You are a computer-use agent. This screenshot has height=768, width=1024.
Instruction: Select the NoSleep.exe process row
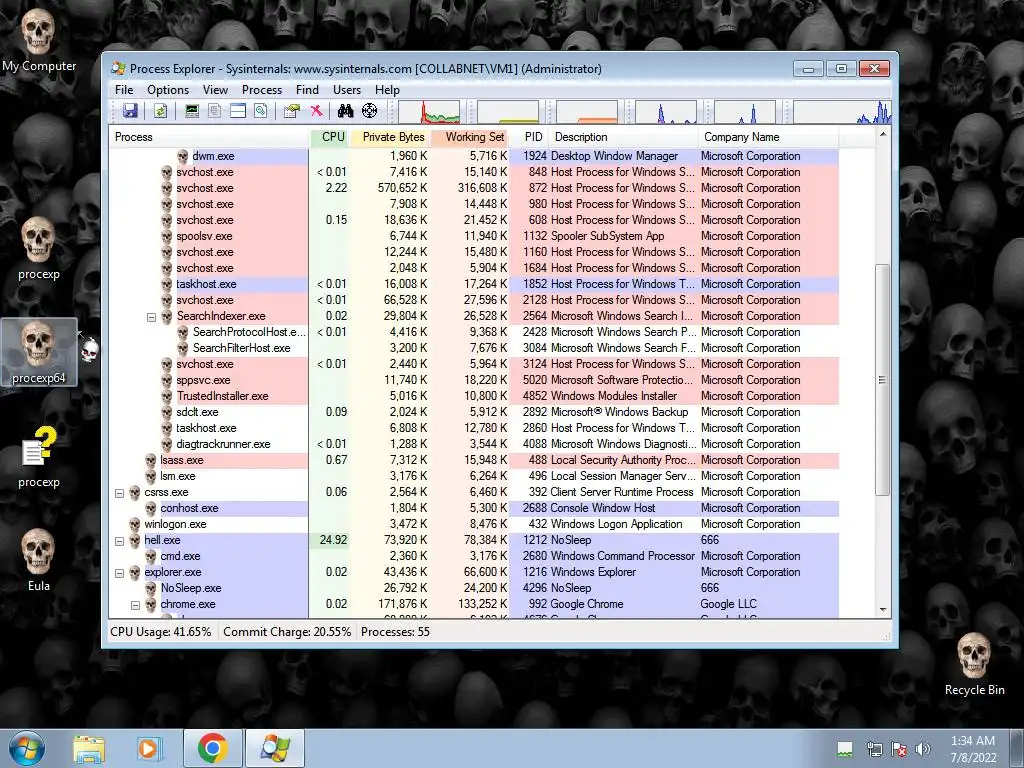click(474, 588)
